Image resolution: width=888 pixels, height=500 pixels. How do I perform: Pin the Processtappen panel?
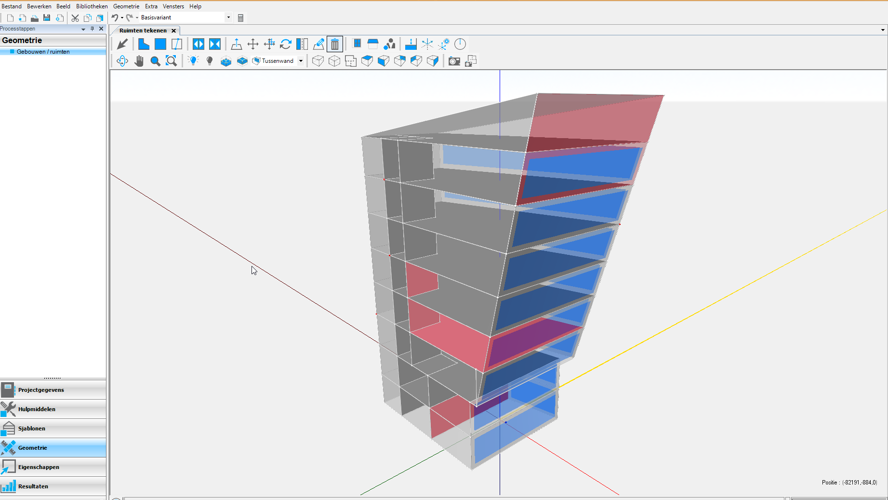(92, 29)
